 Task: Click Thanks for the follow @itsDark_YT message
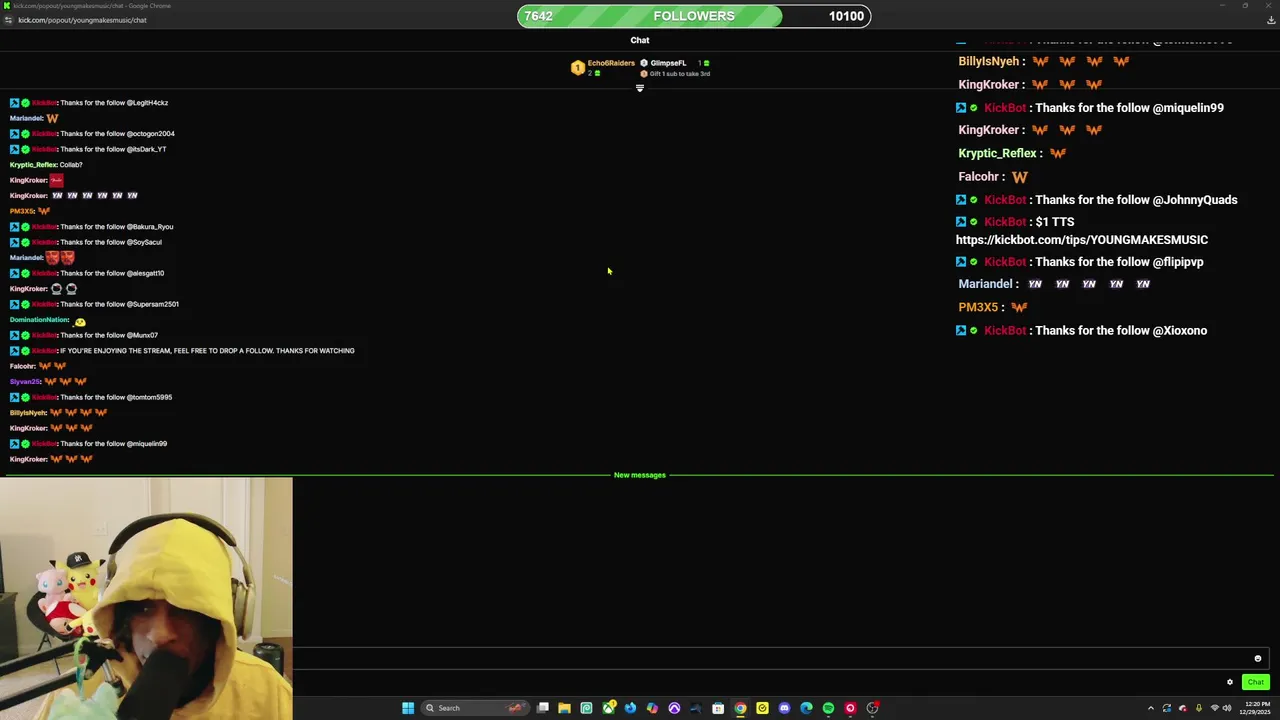114,149
